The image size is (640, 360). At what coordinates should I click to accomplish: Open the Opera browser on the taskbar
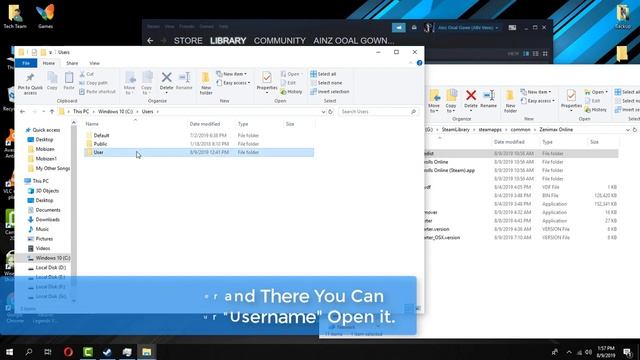coord(68,351)
